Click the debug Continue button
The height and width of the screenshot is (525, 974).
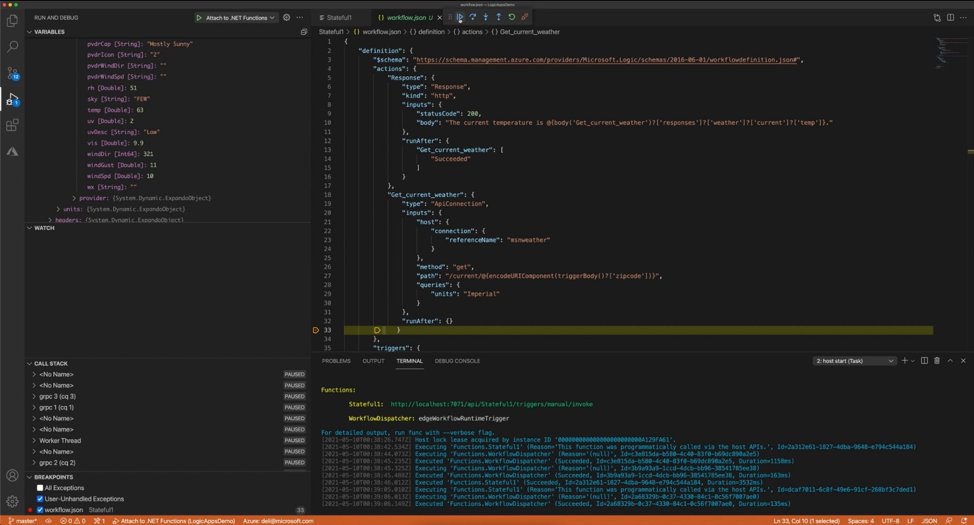460,17
